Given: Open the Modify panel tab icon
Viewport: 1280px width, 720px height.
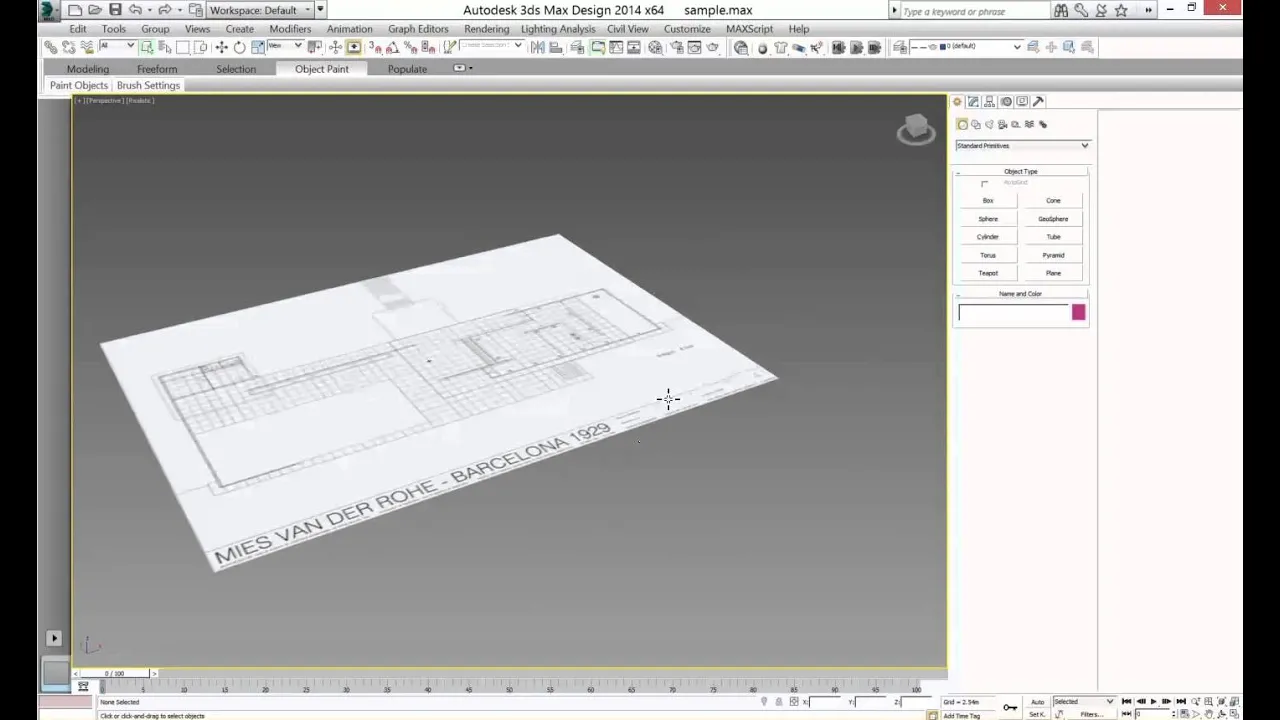Looking at the screenshot, I should [973, 101].
